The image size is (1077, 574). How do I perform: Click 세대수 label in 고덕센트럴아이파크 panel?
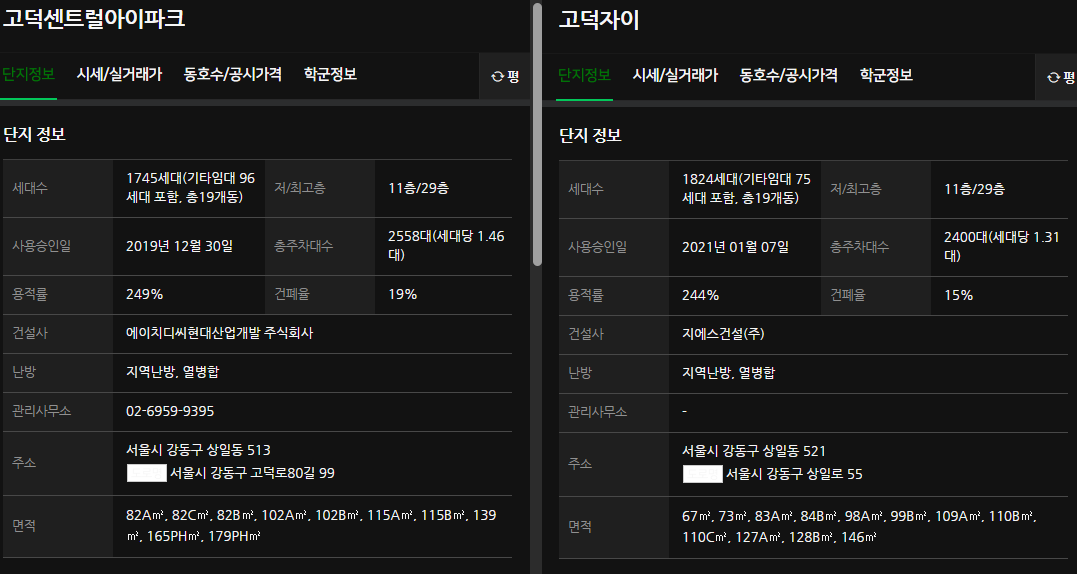pos(30,188)
